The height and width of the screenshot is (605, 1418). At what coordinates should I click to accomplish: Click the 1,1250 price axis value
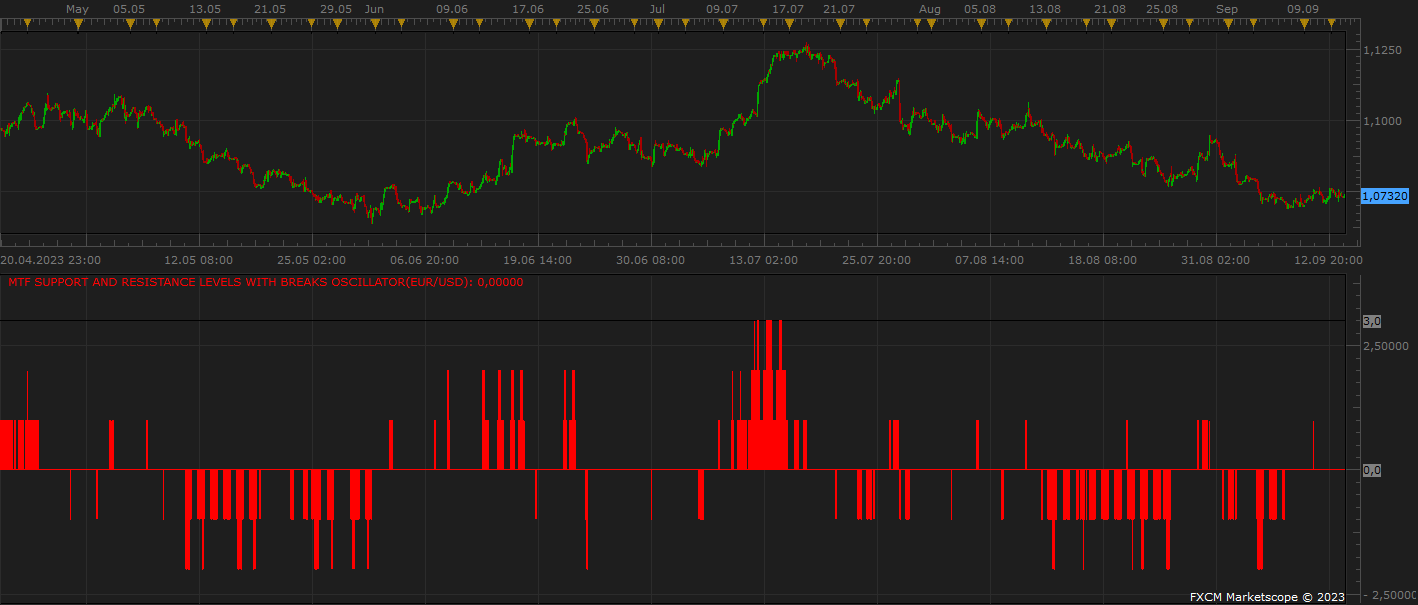[x=1384, y=49]
